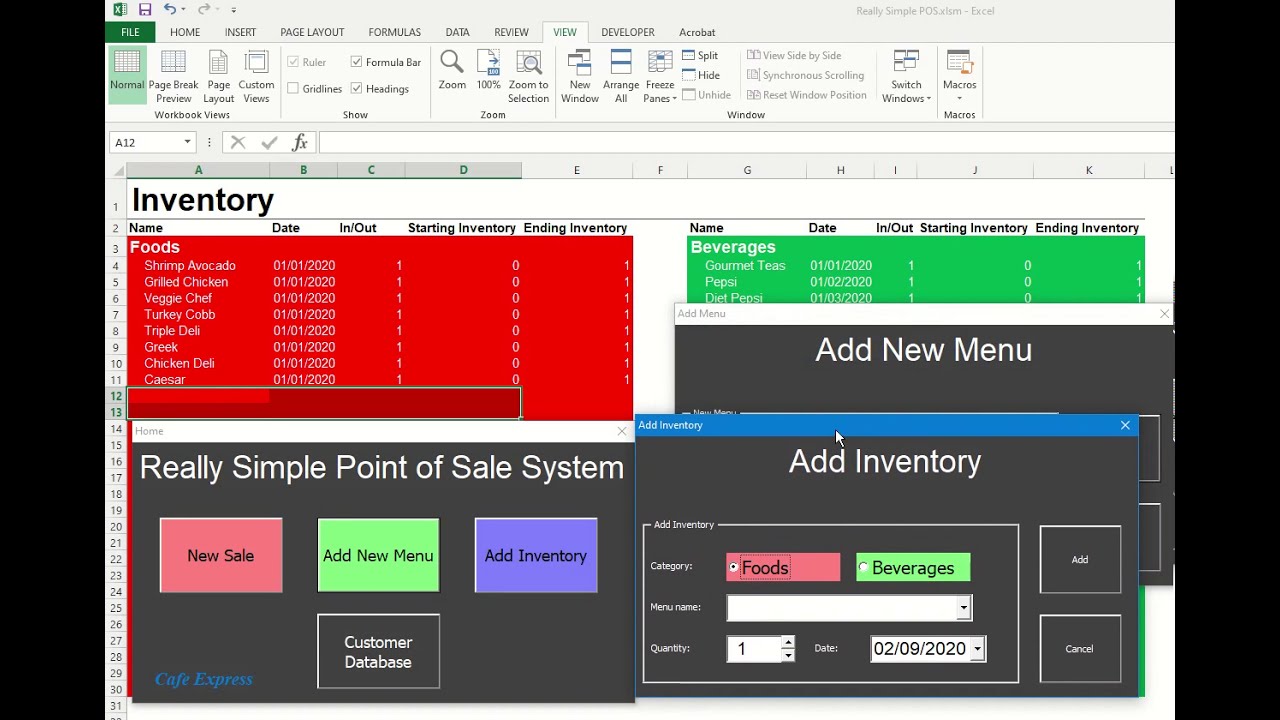Click View Side by Side
This screenshot has height=720, width=1280.
click(x=794, y=55)
